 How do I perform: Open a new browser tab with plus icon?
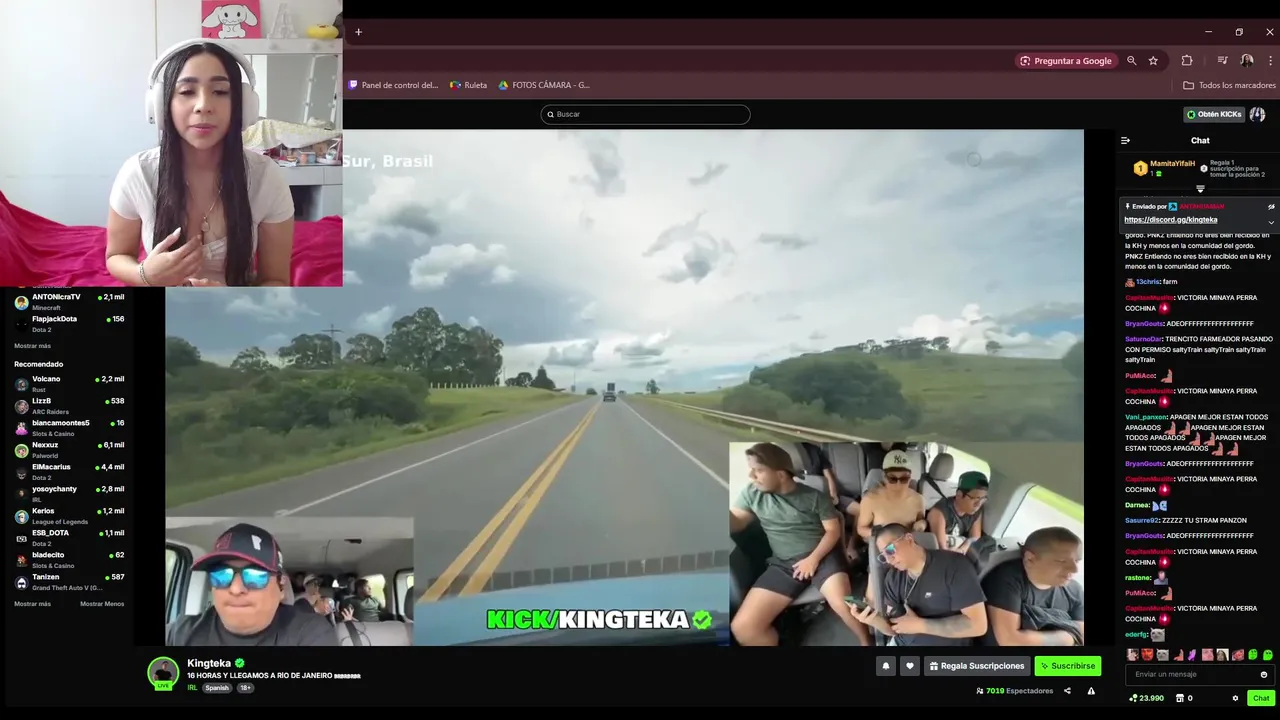coord(358,32)
